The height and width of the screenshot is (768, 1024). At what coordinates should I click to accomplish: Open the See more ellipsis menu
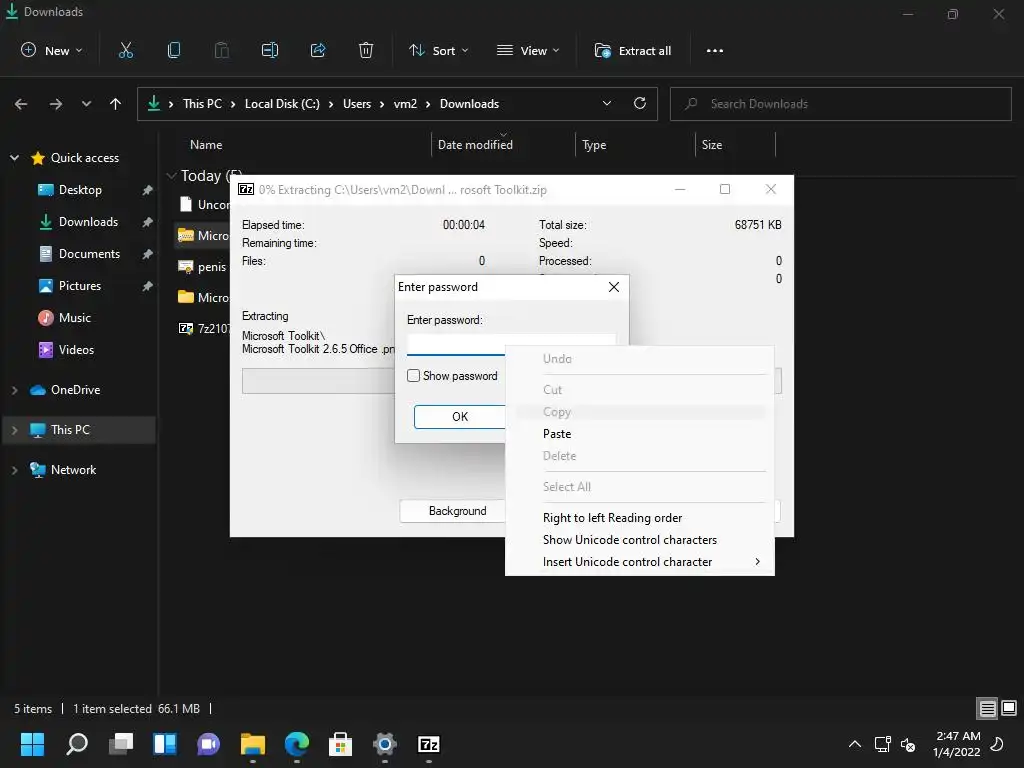click(714, 50)
